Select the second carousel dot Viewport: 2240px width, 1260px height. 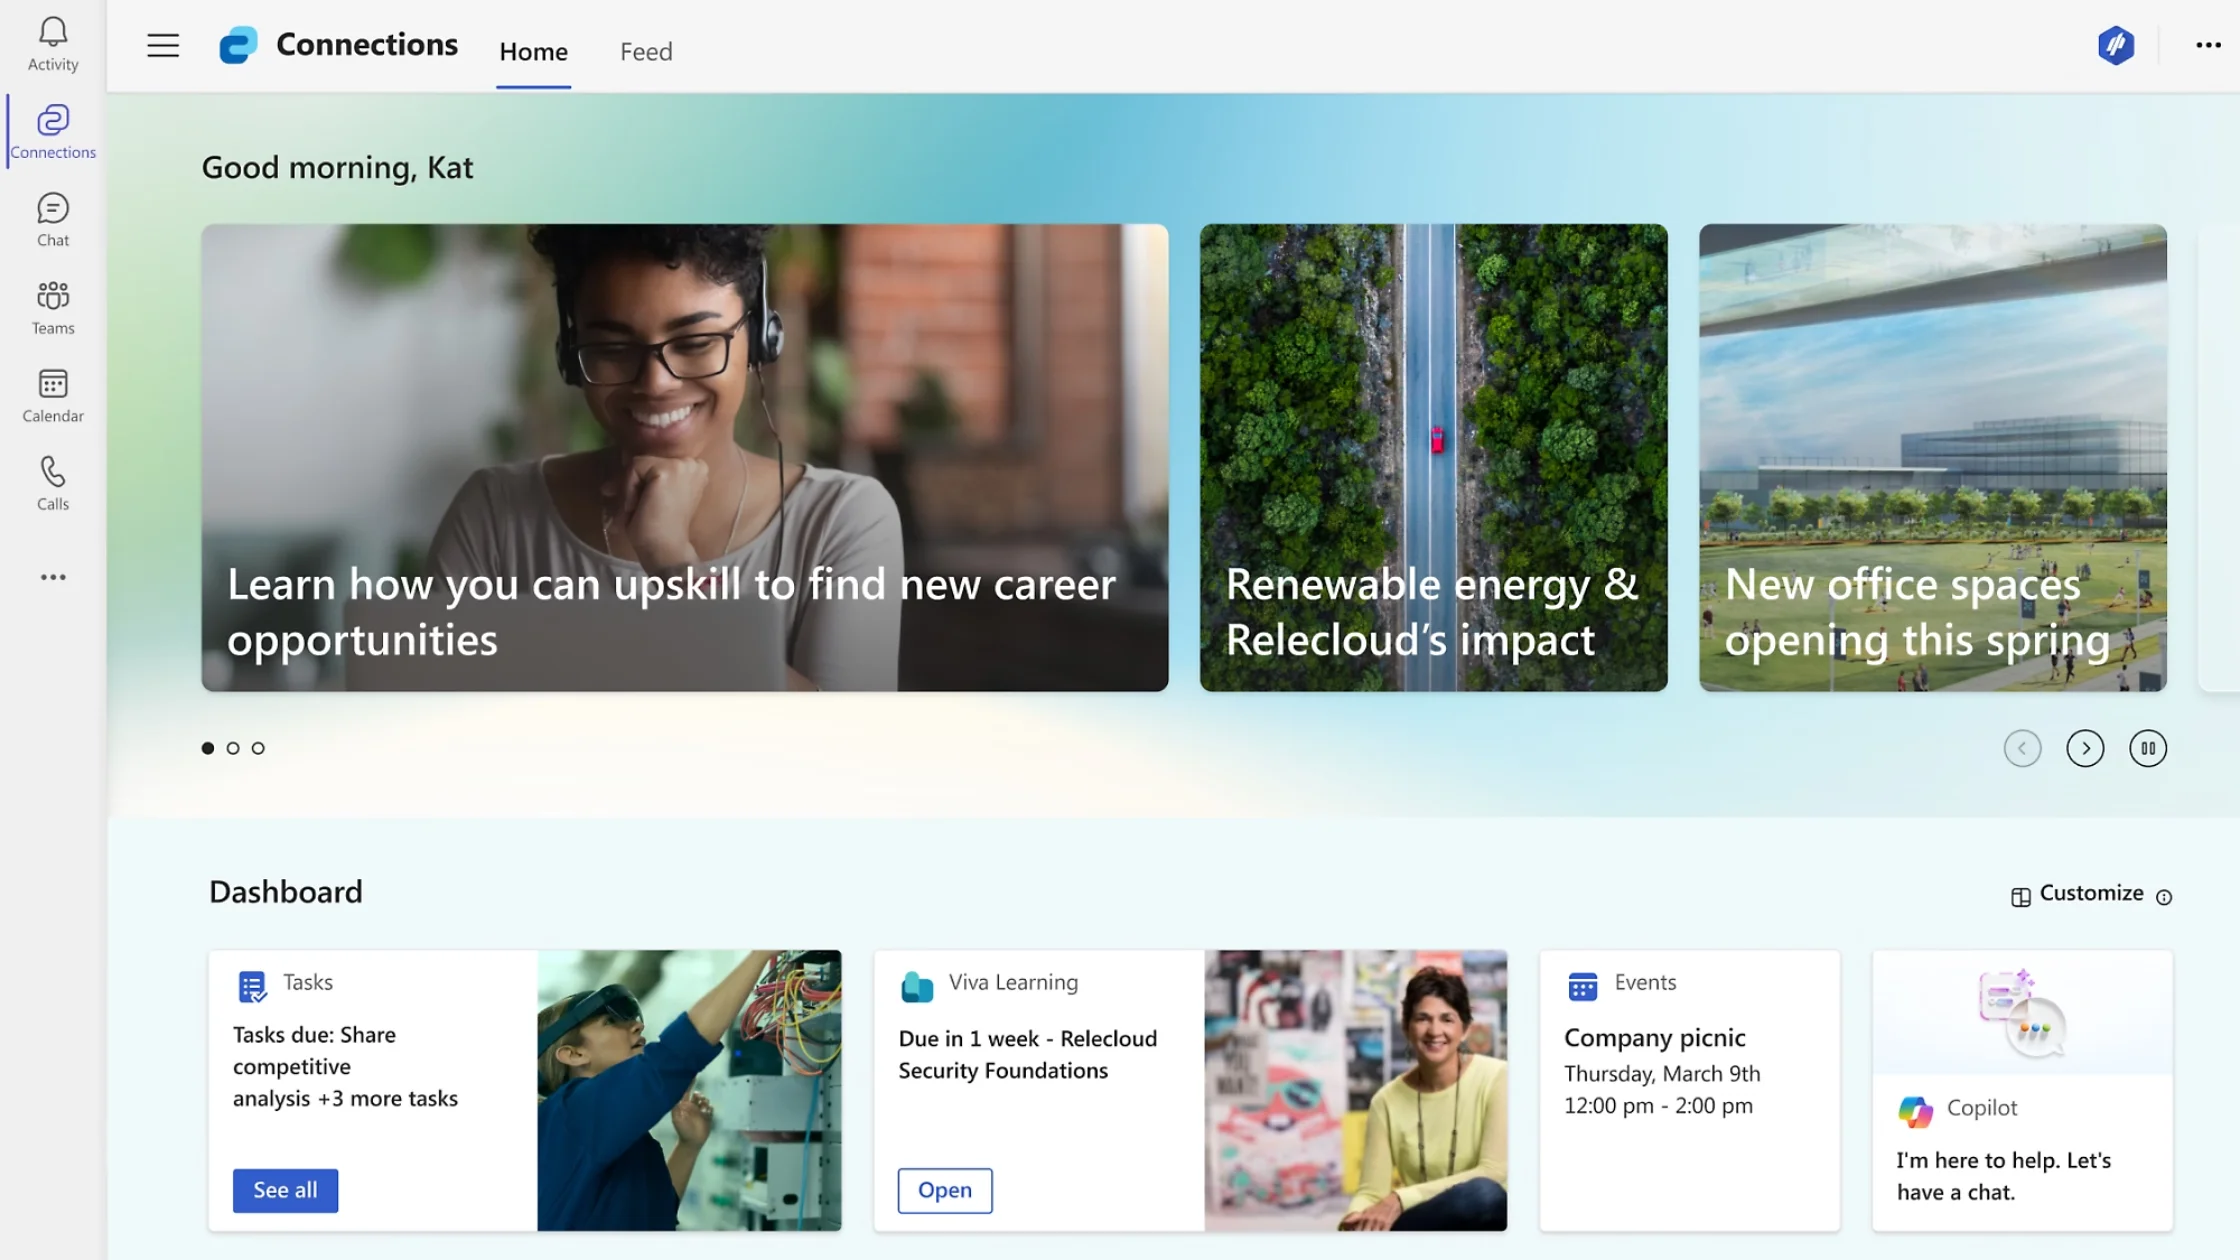click(233, 748)
